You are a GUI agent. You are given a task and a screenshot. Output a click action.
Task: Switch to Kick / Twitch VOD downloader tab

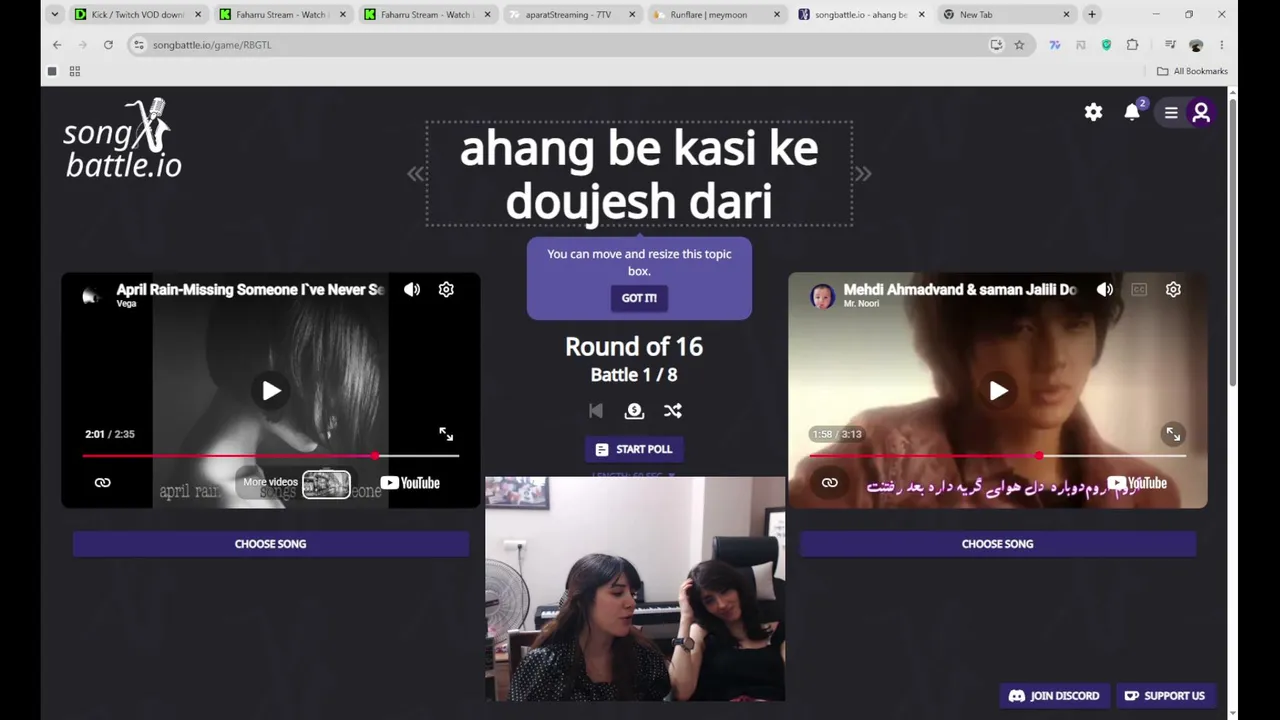click(139, 15)
